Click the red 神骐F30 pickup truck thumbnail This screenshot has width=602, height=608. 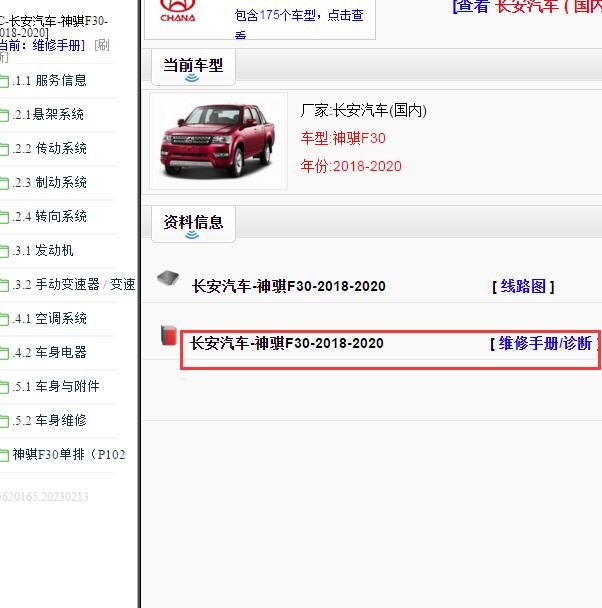219,141
